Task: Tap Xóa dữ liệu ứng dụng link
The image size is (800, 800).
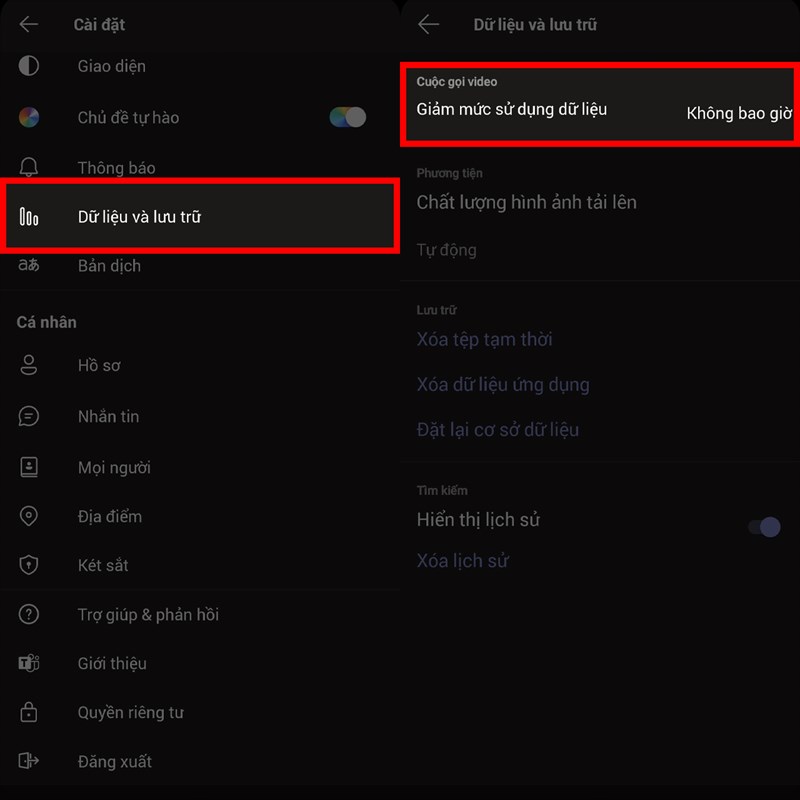Action: [x=503, y=385]
